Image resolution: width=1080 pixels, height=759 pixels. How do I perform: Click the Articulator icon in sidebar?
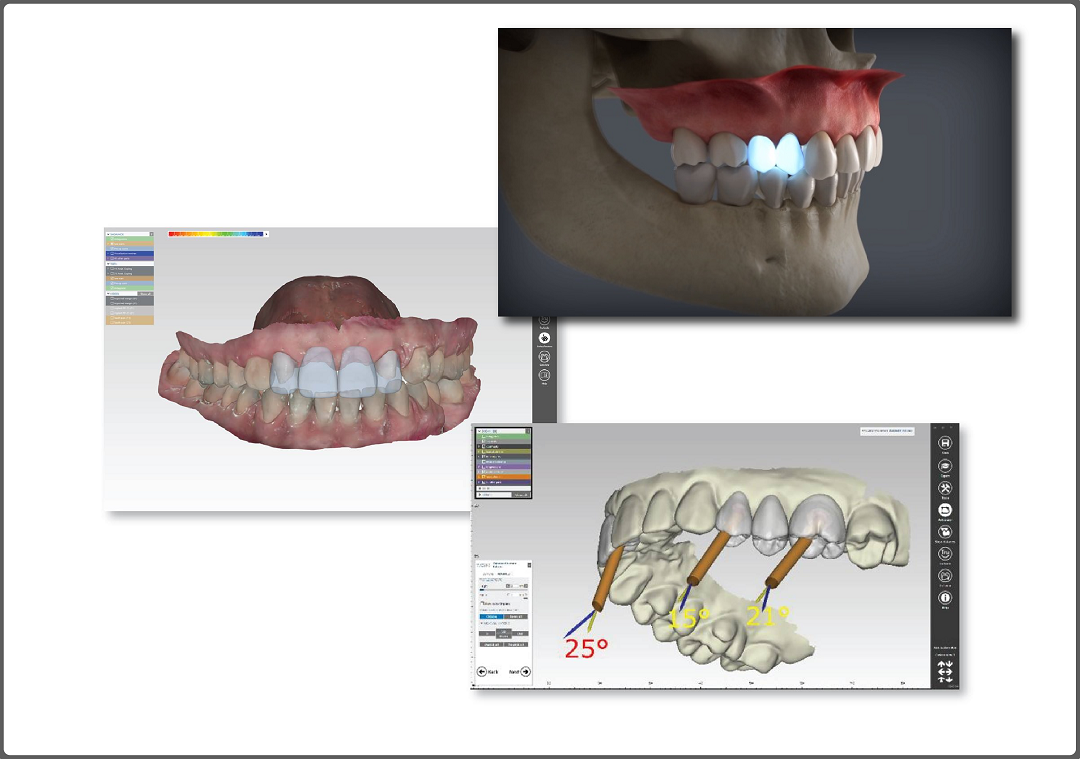(x=944, y=511)
